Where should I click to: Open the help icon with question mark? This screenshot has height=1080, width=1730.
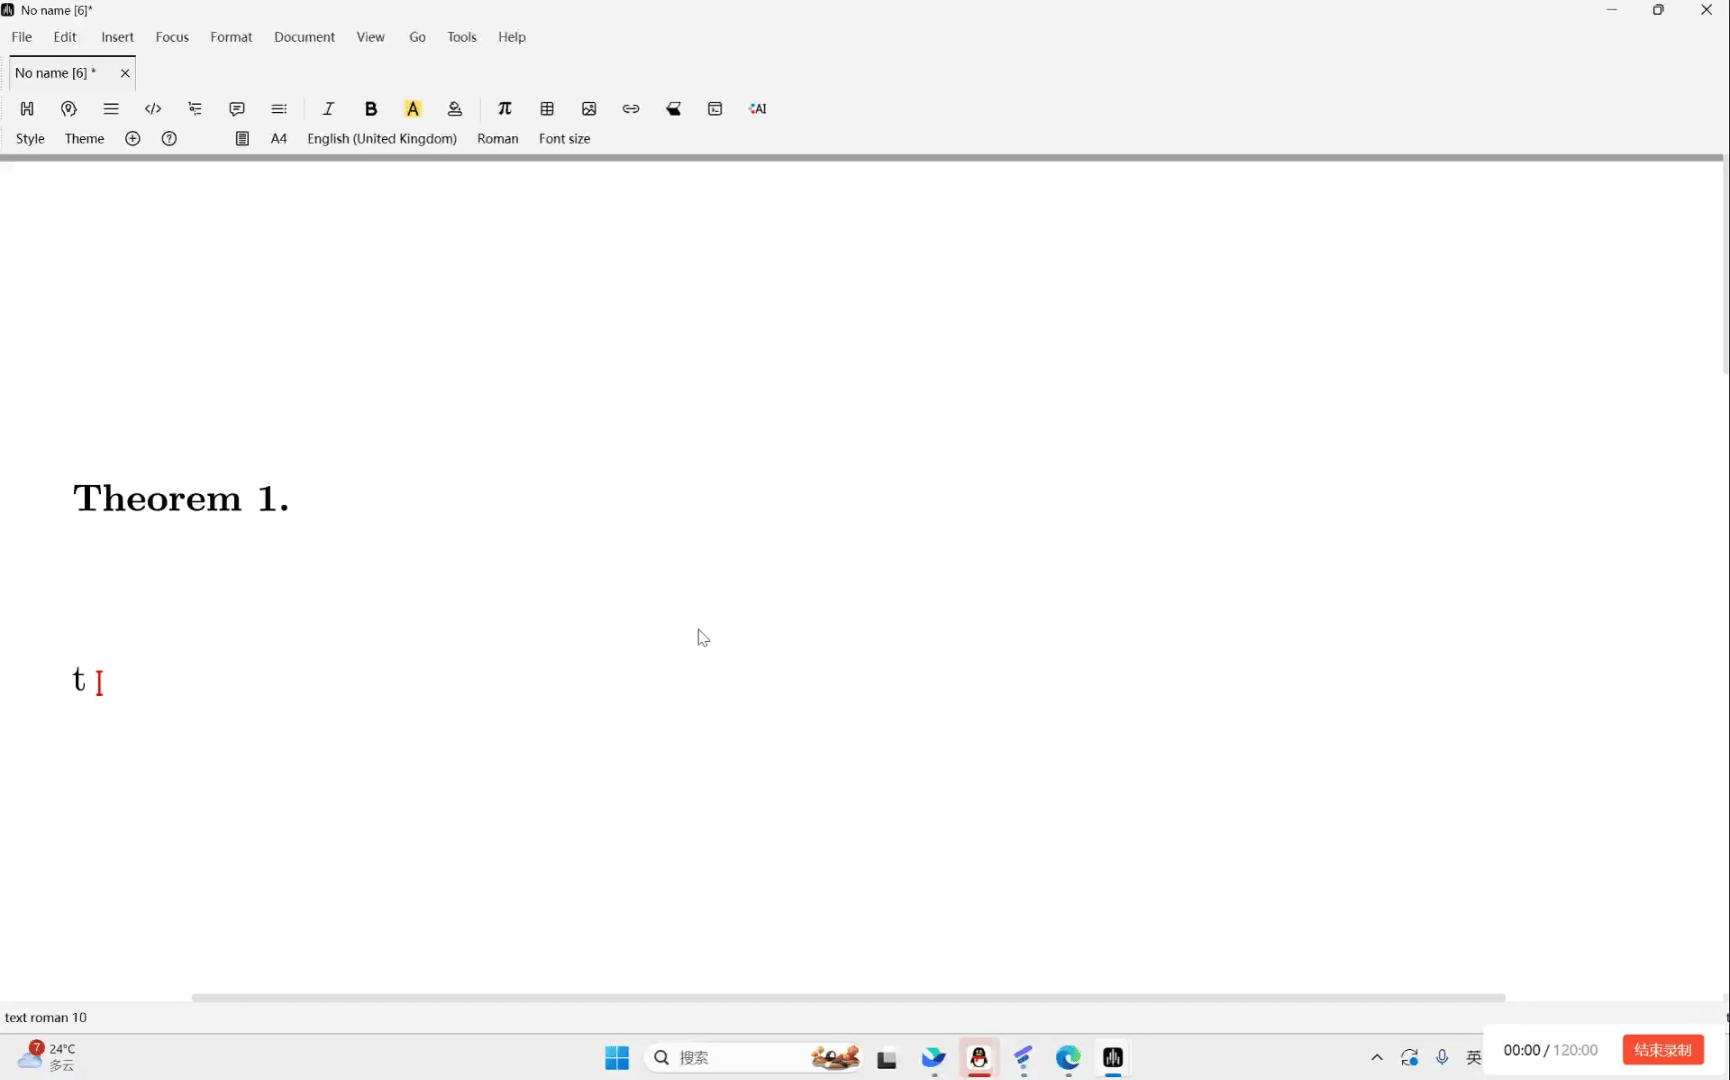[x=169, y=139]
